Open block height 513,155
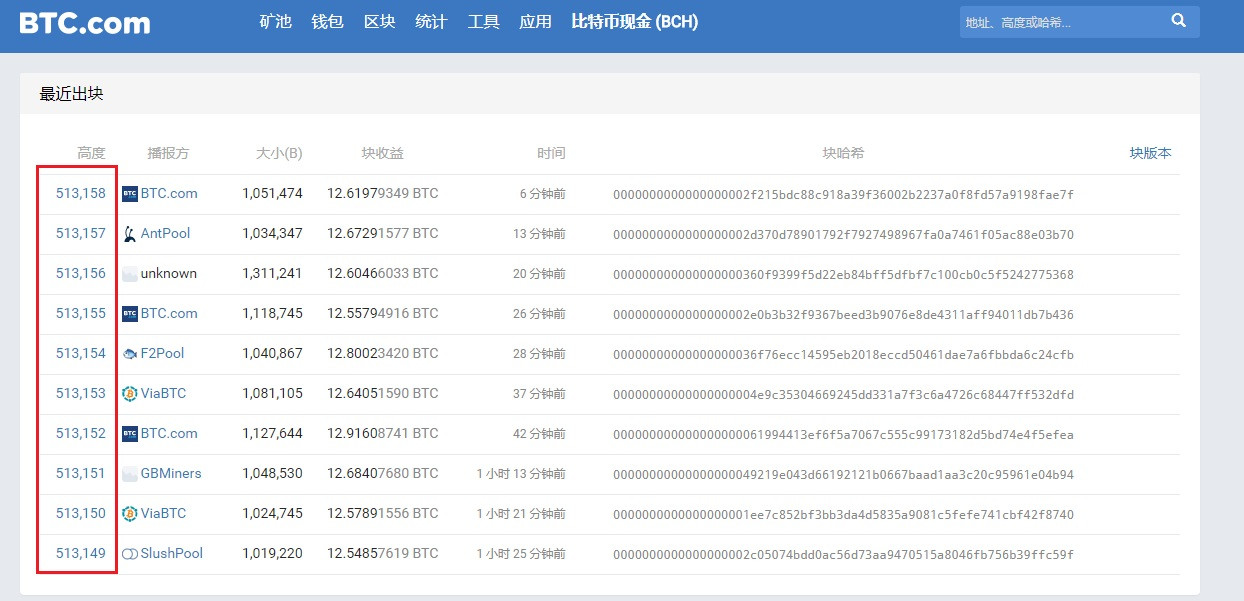 tap(81, 313)
